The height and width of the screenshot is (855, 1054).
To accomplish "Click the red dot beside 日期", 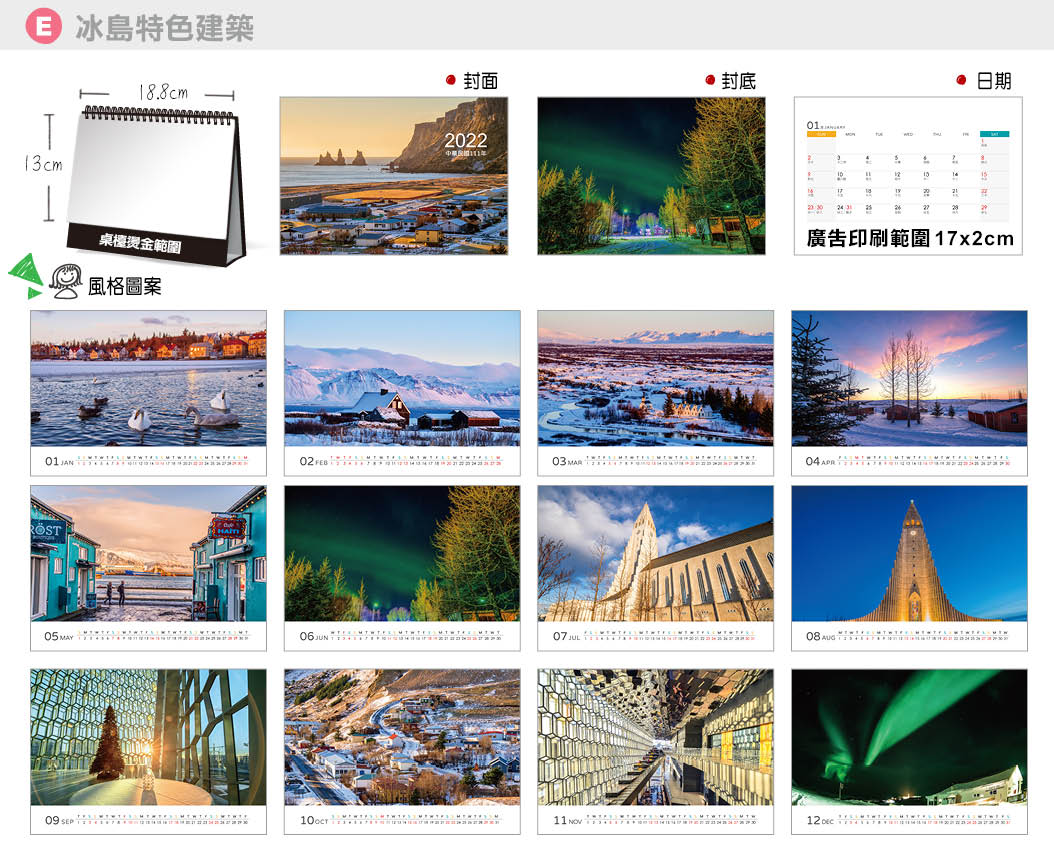I will click(961, 80).
